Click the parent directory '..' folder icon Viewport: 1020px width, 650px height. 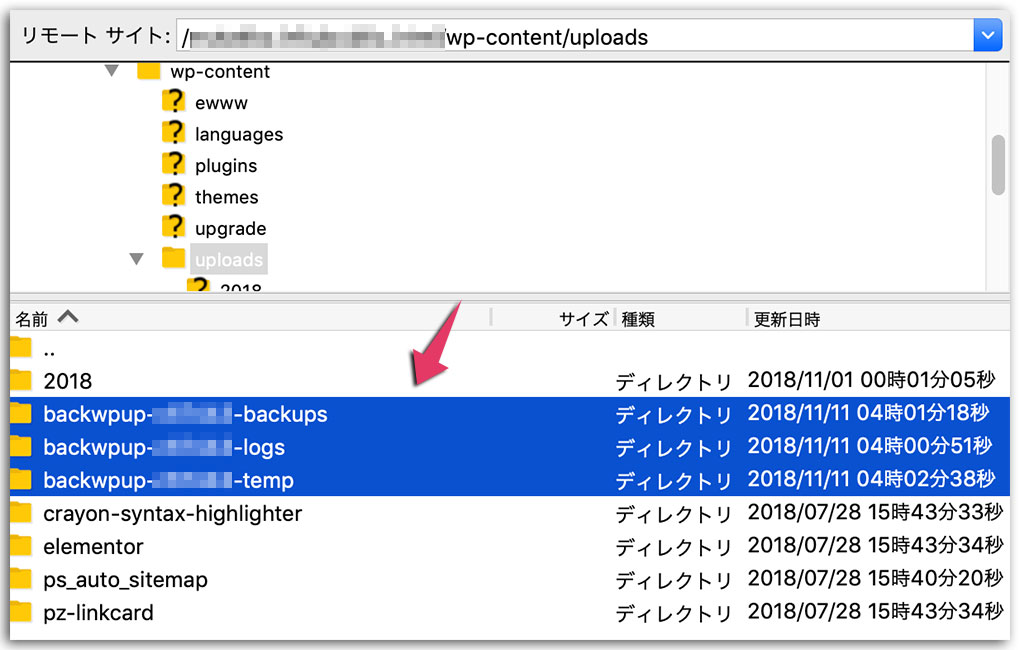20,348
